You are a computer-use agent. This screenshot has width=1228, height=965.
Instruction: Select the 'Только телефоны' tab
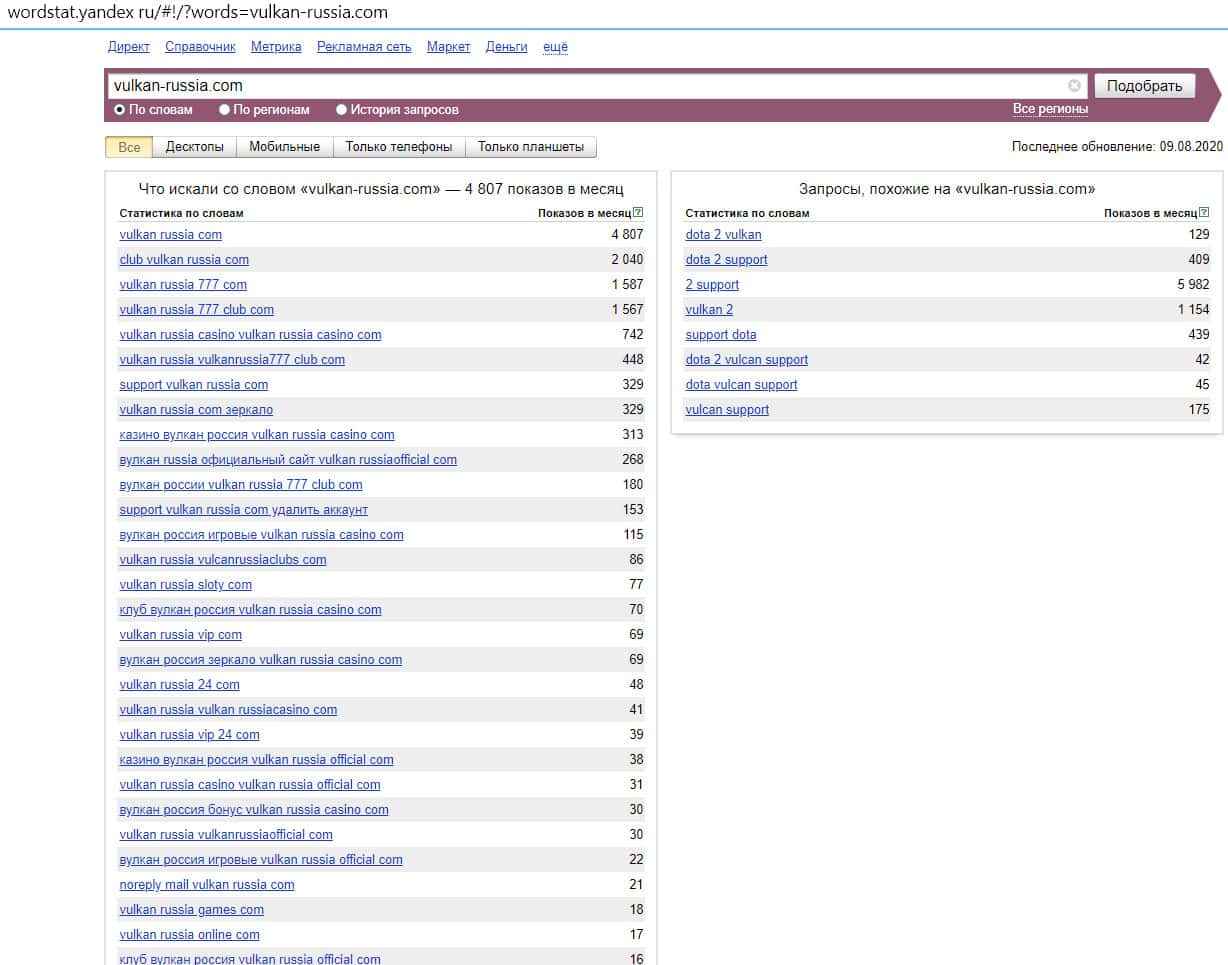(398, 147)
